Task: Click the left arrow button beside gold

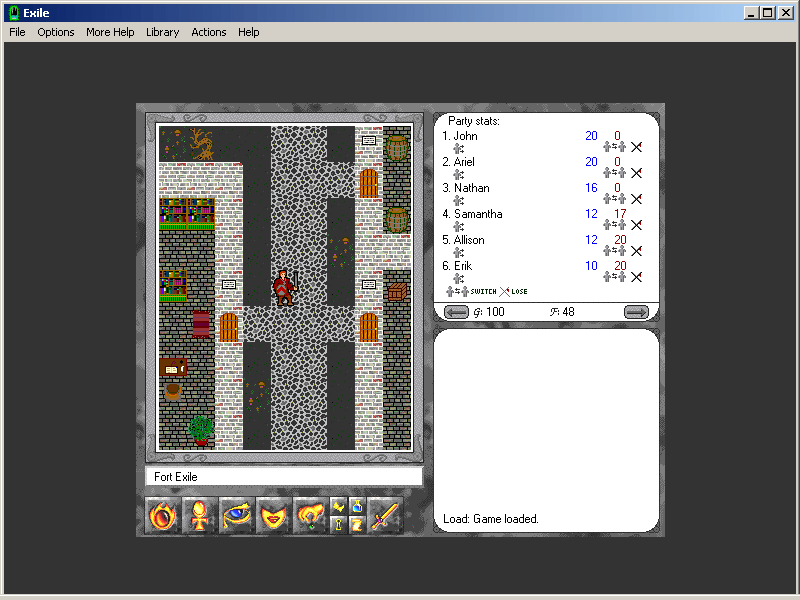Action: tap(456, 312)
